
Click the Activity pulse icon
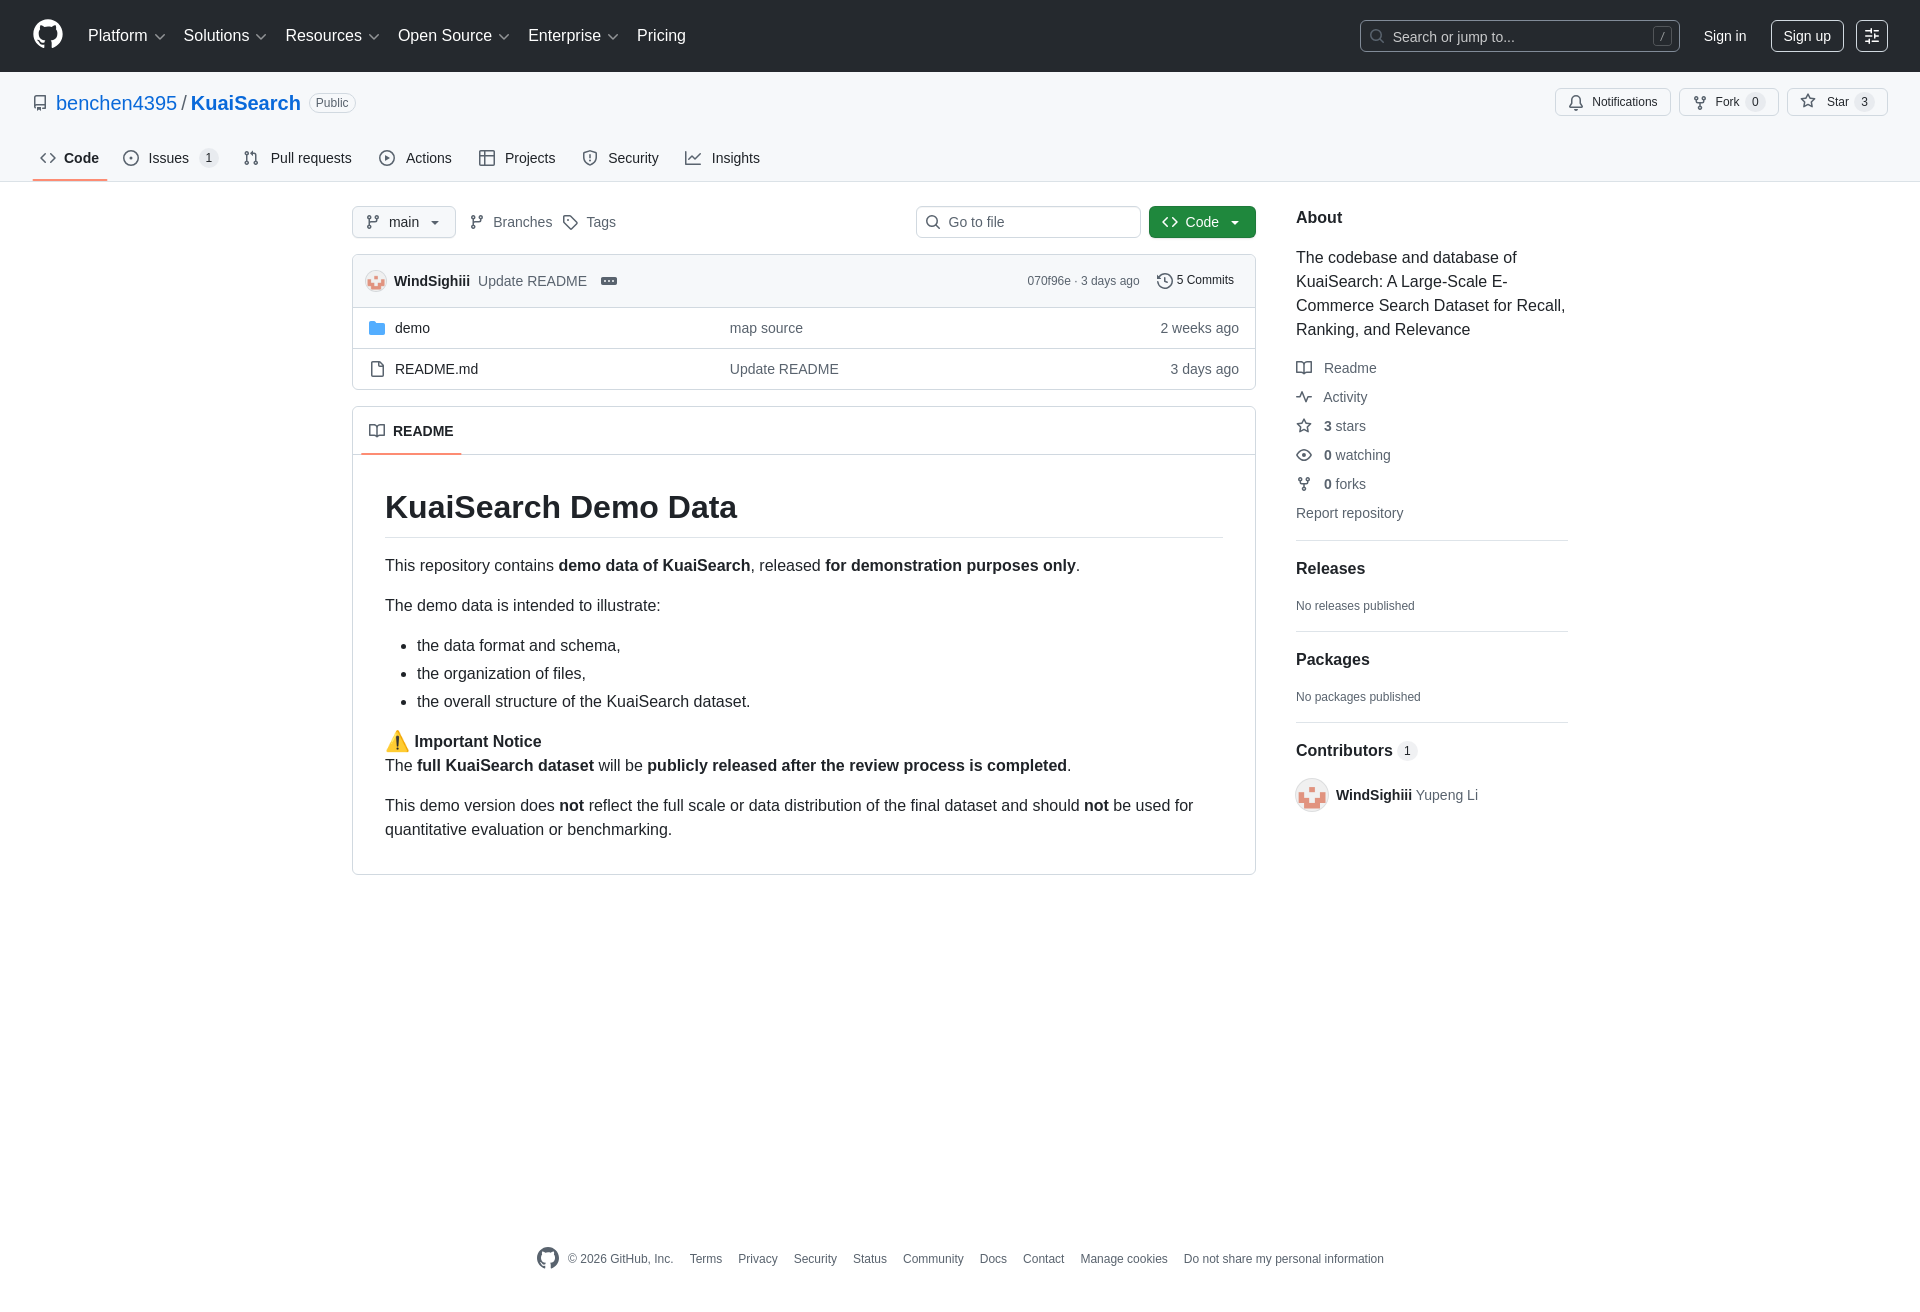[x=1304, y=397]
